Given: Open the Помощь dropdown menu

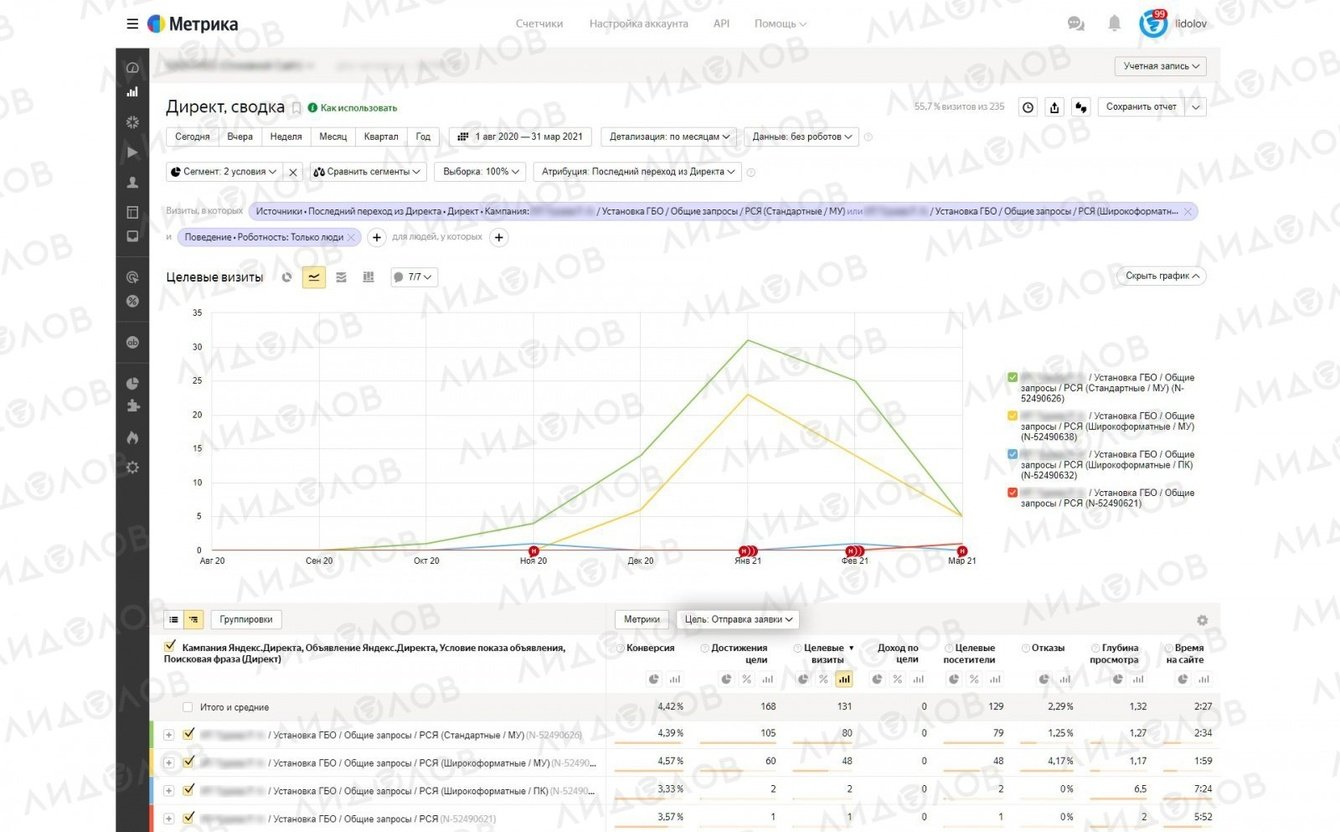Looking at the screenshot, I should point(780,24).
